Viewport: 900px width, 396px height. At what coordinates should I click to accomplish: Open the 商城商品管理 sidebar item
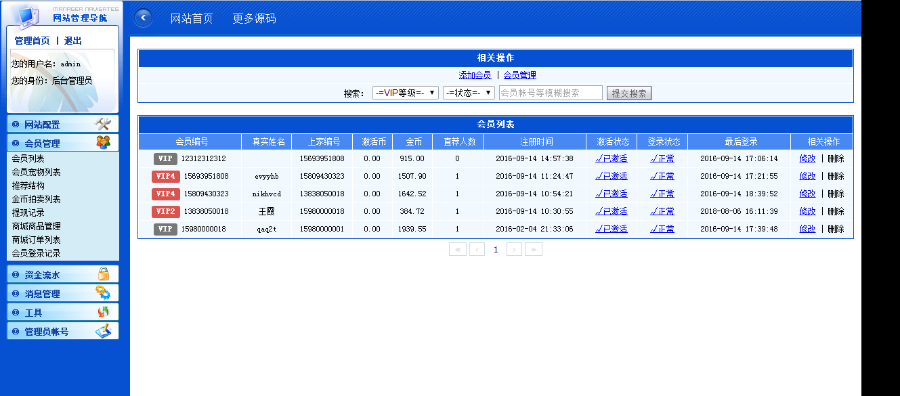coord(36,226)
